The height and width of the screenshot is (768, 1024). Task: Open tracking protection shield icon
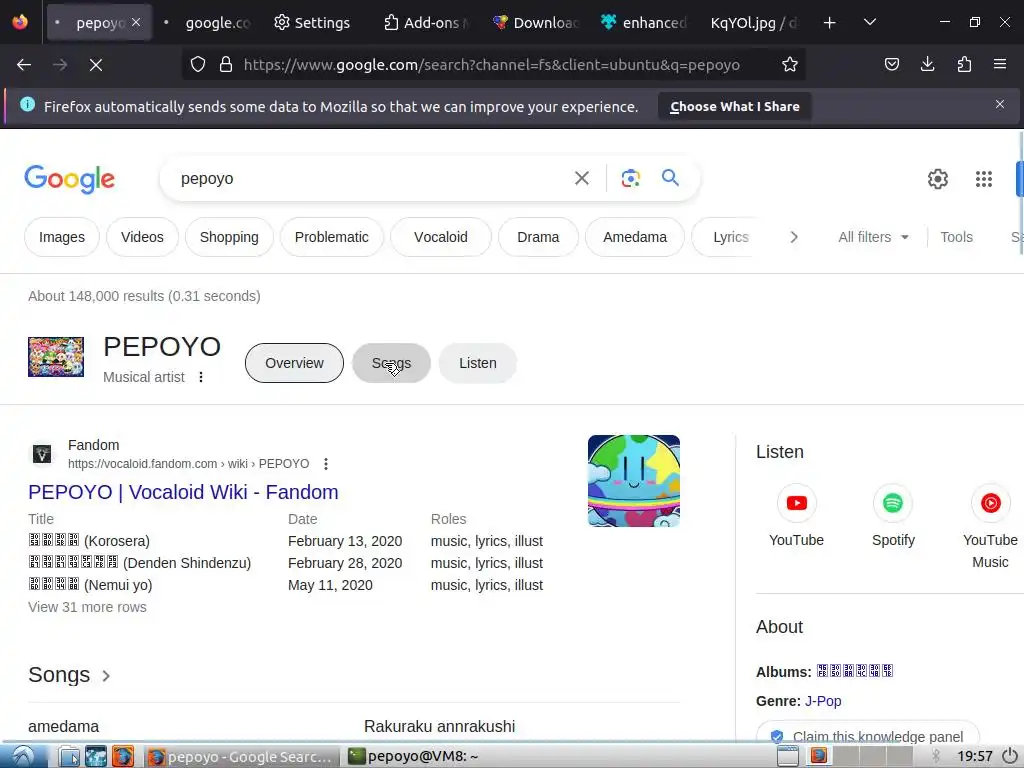point(198,64)
